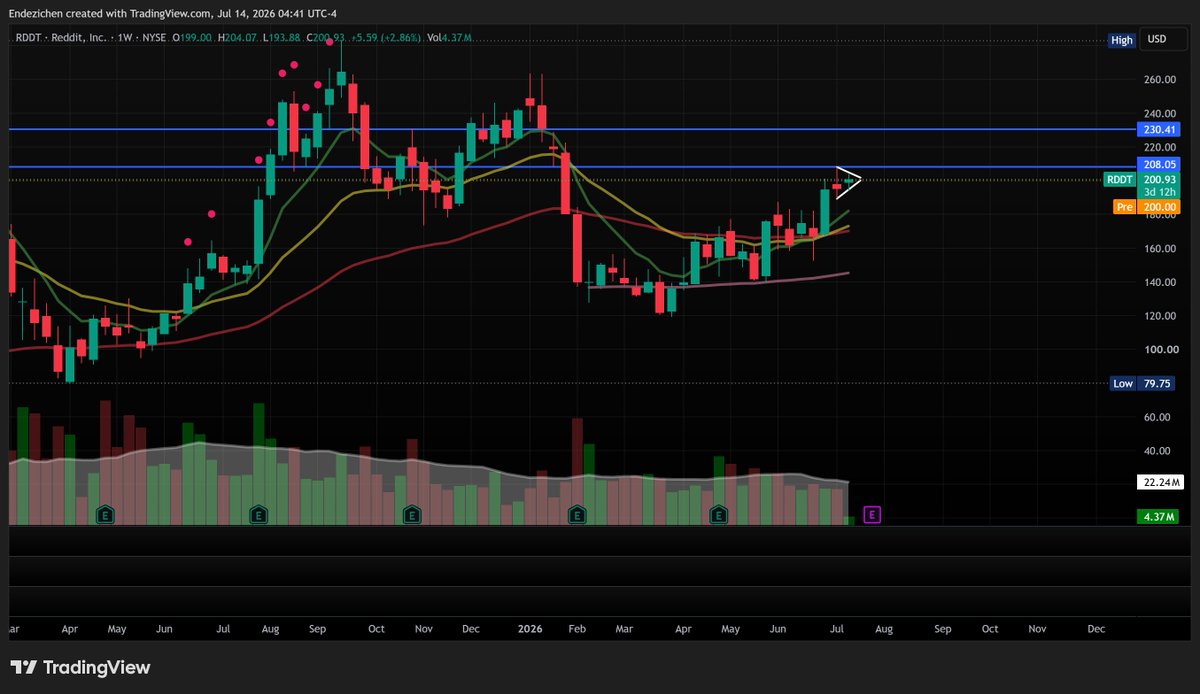Click the 120.00 price axis label
The height and width of the screenshot is (694, 1200).
coord(1160,316)
